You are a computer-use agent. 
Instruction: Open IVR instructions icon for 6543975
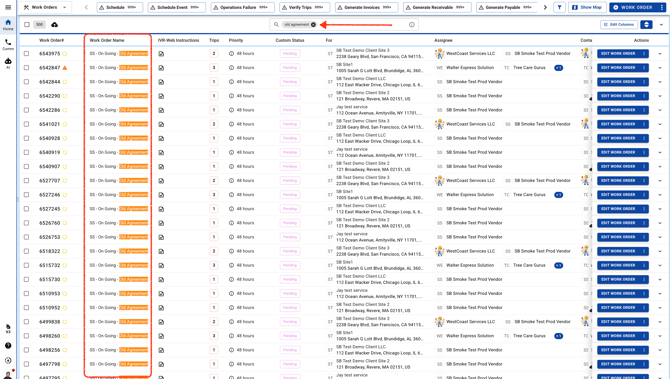point(161,54)
